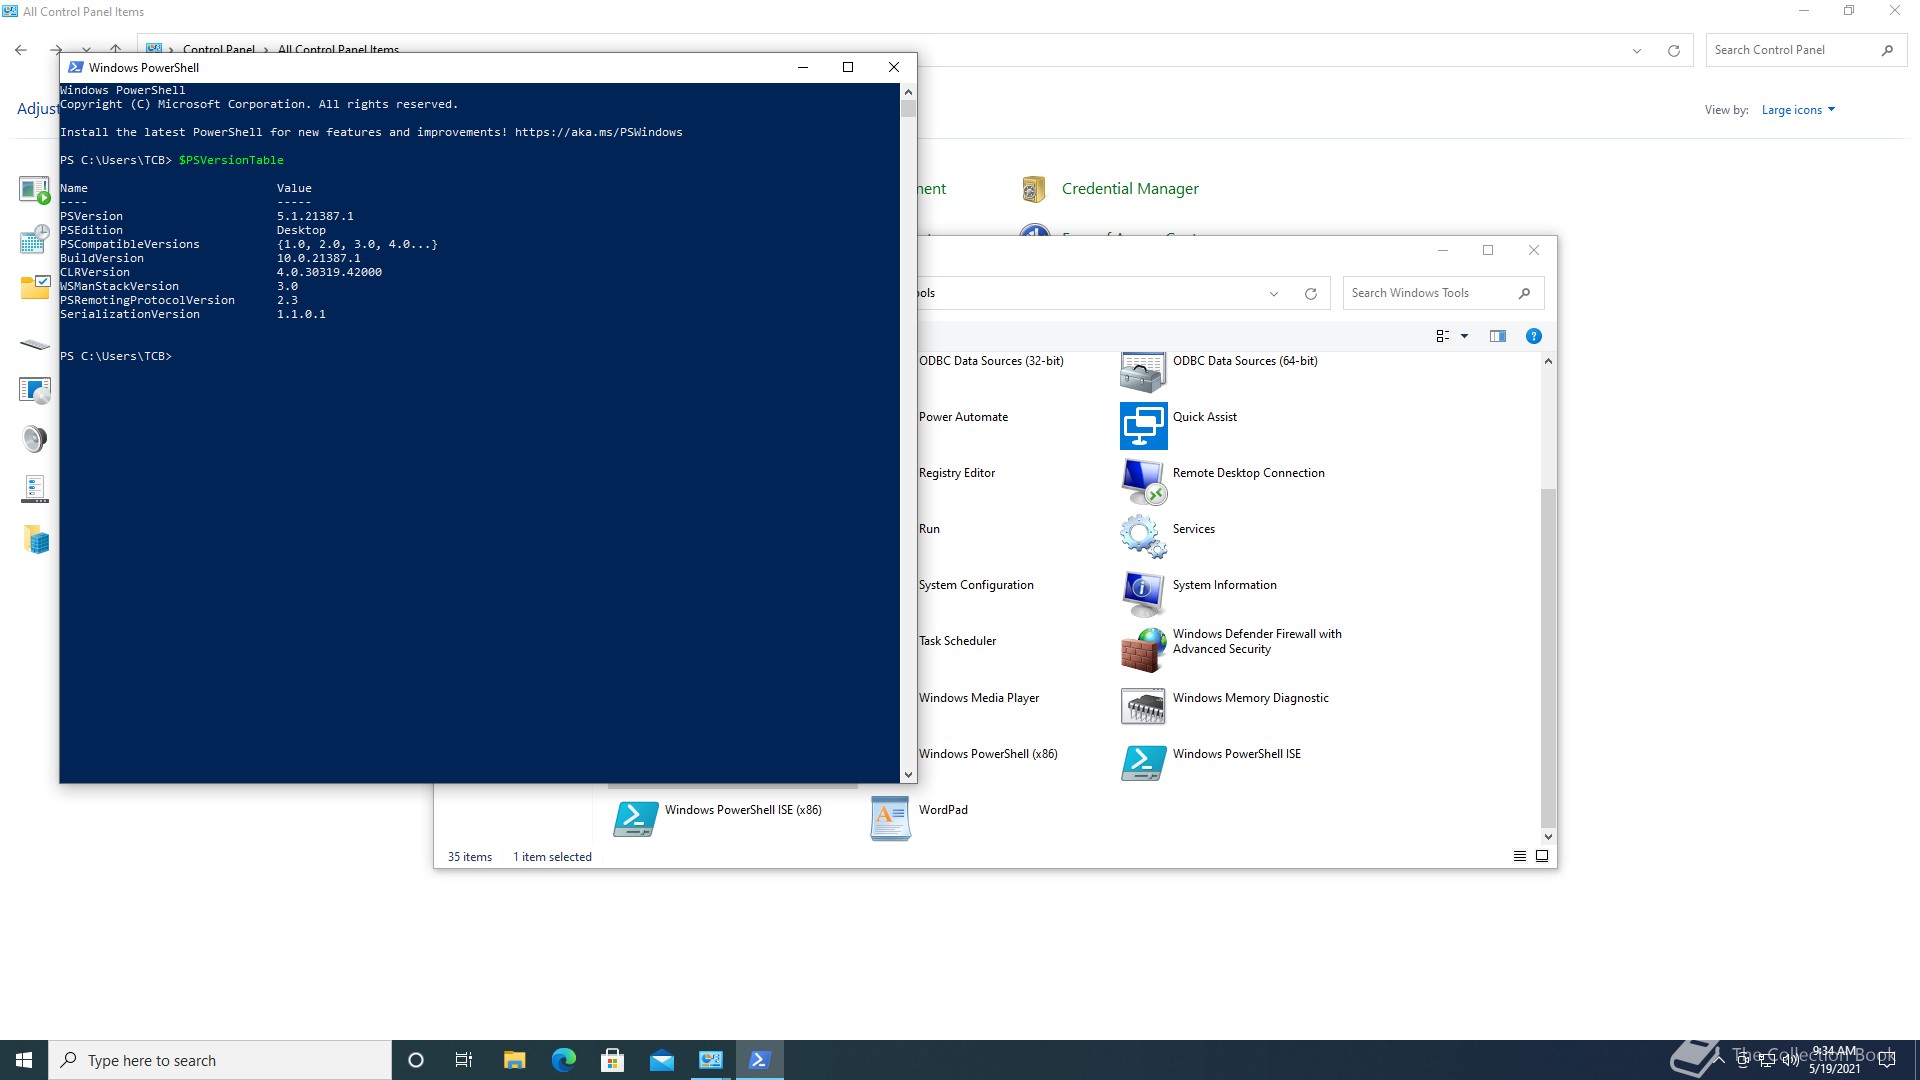Switch Windows Tools to large icons view

(x=1542, y=856)
